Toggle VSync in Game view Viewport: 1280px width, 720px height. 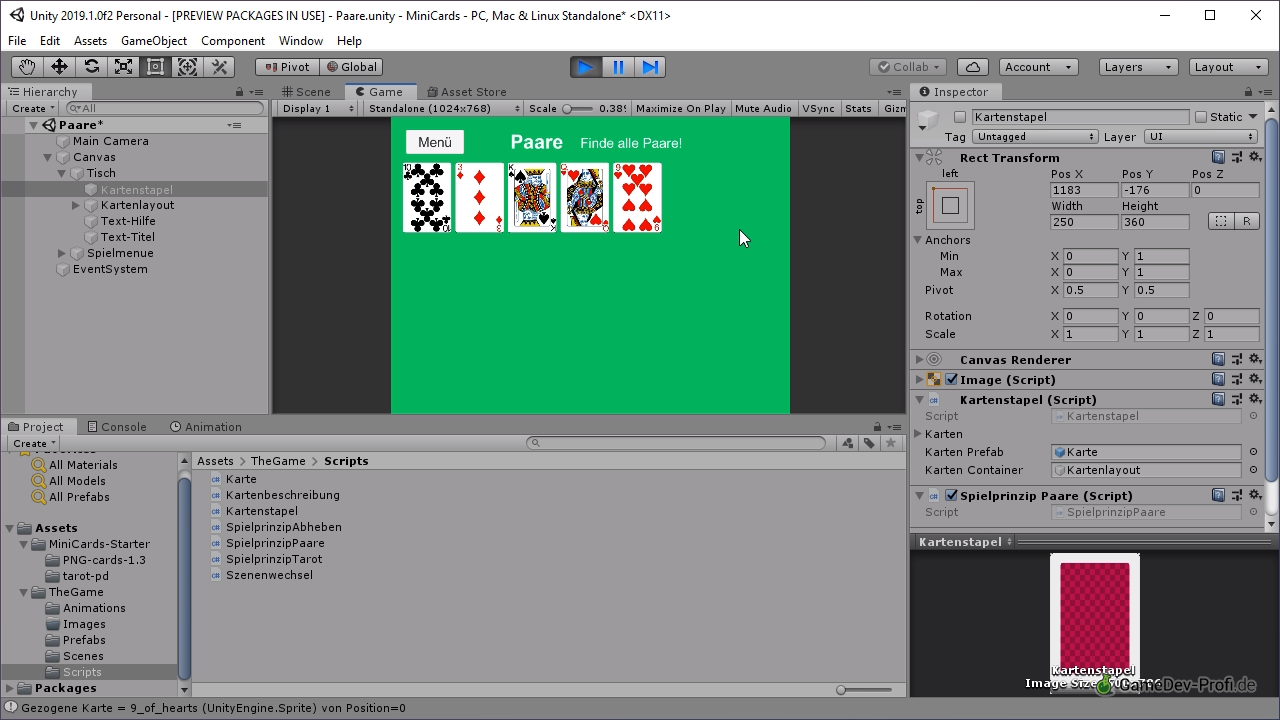click(818, 108)
